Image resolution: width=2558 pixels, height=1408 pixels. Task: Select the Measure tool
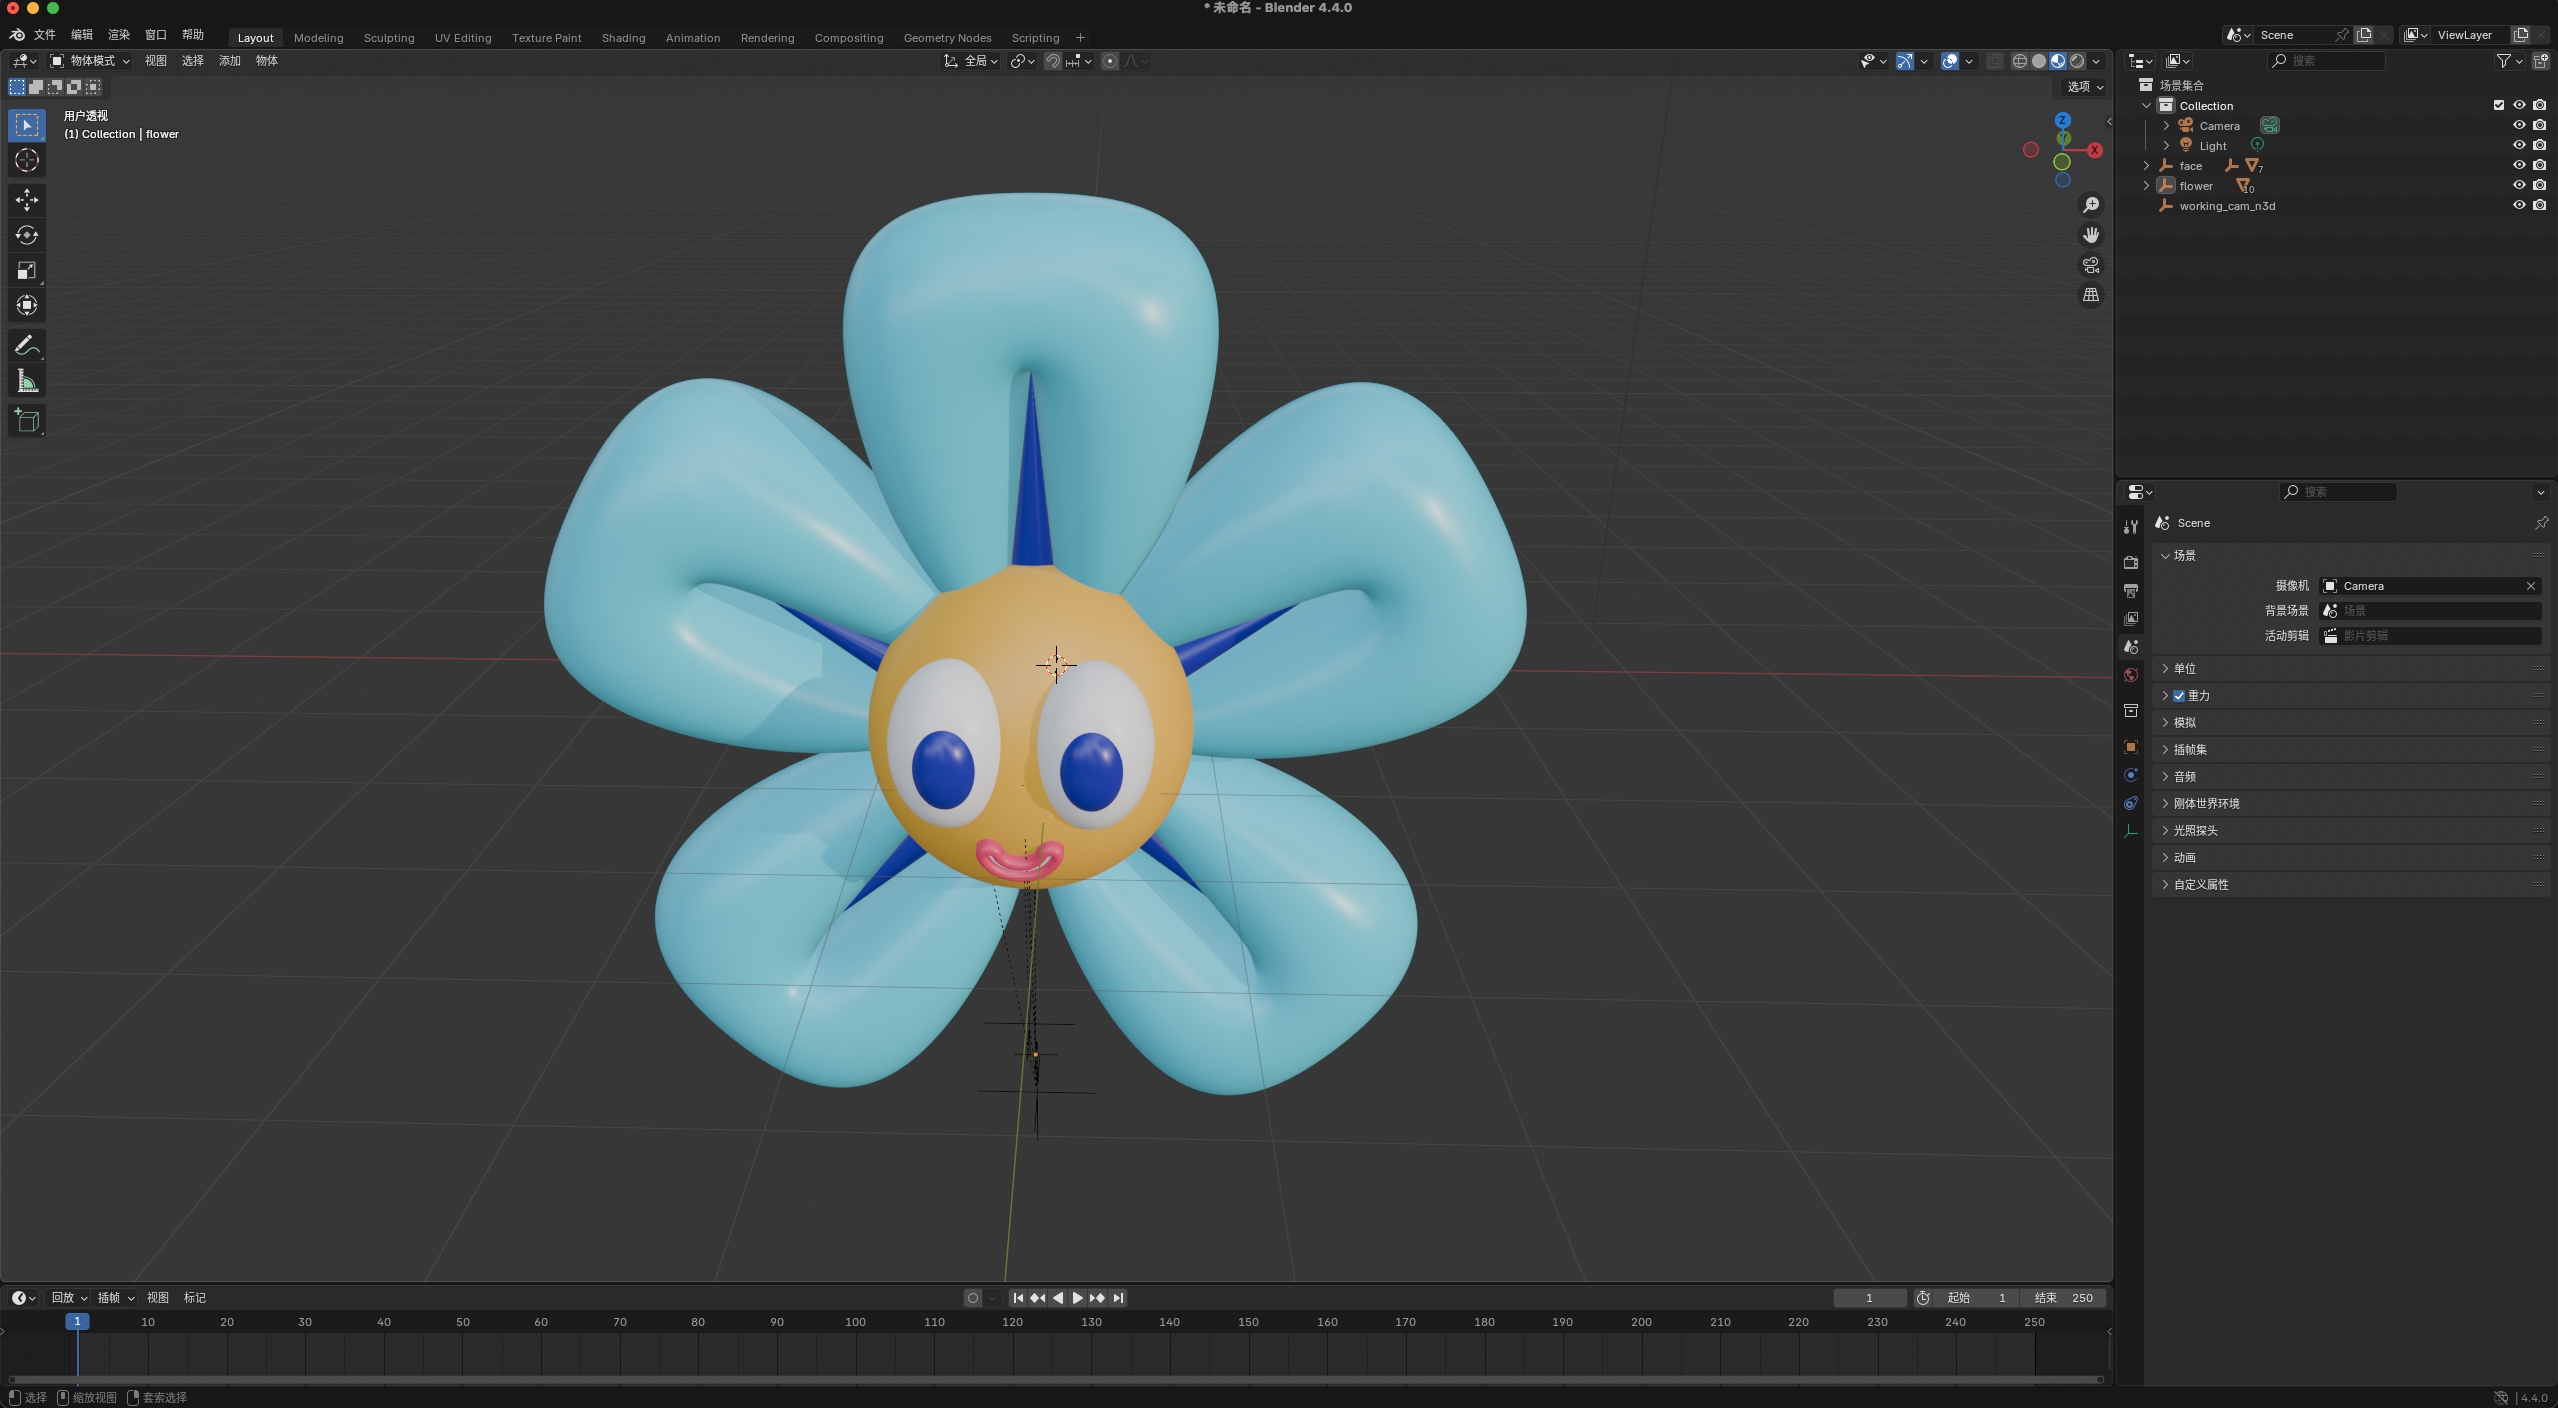(x=27, y=381)
